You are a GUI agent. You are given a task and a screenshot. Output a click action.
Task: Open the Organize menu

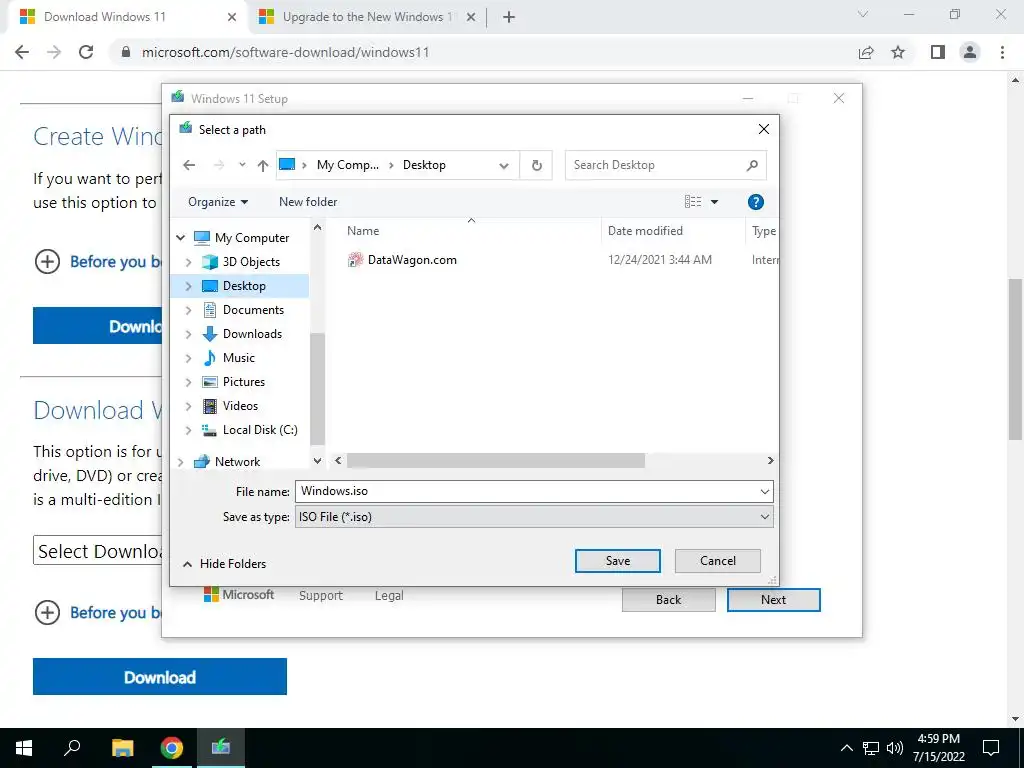tap(217, 202)
